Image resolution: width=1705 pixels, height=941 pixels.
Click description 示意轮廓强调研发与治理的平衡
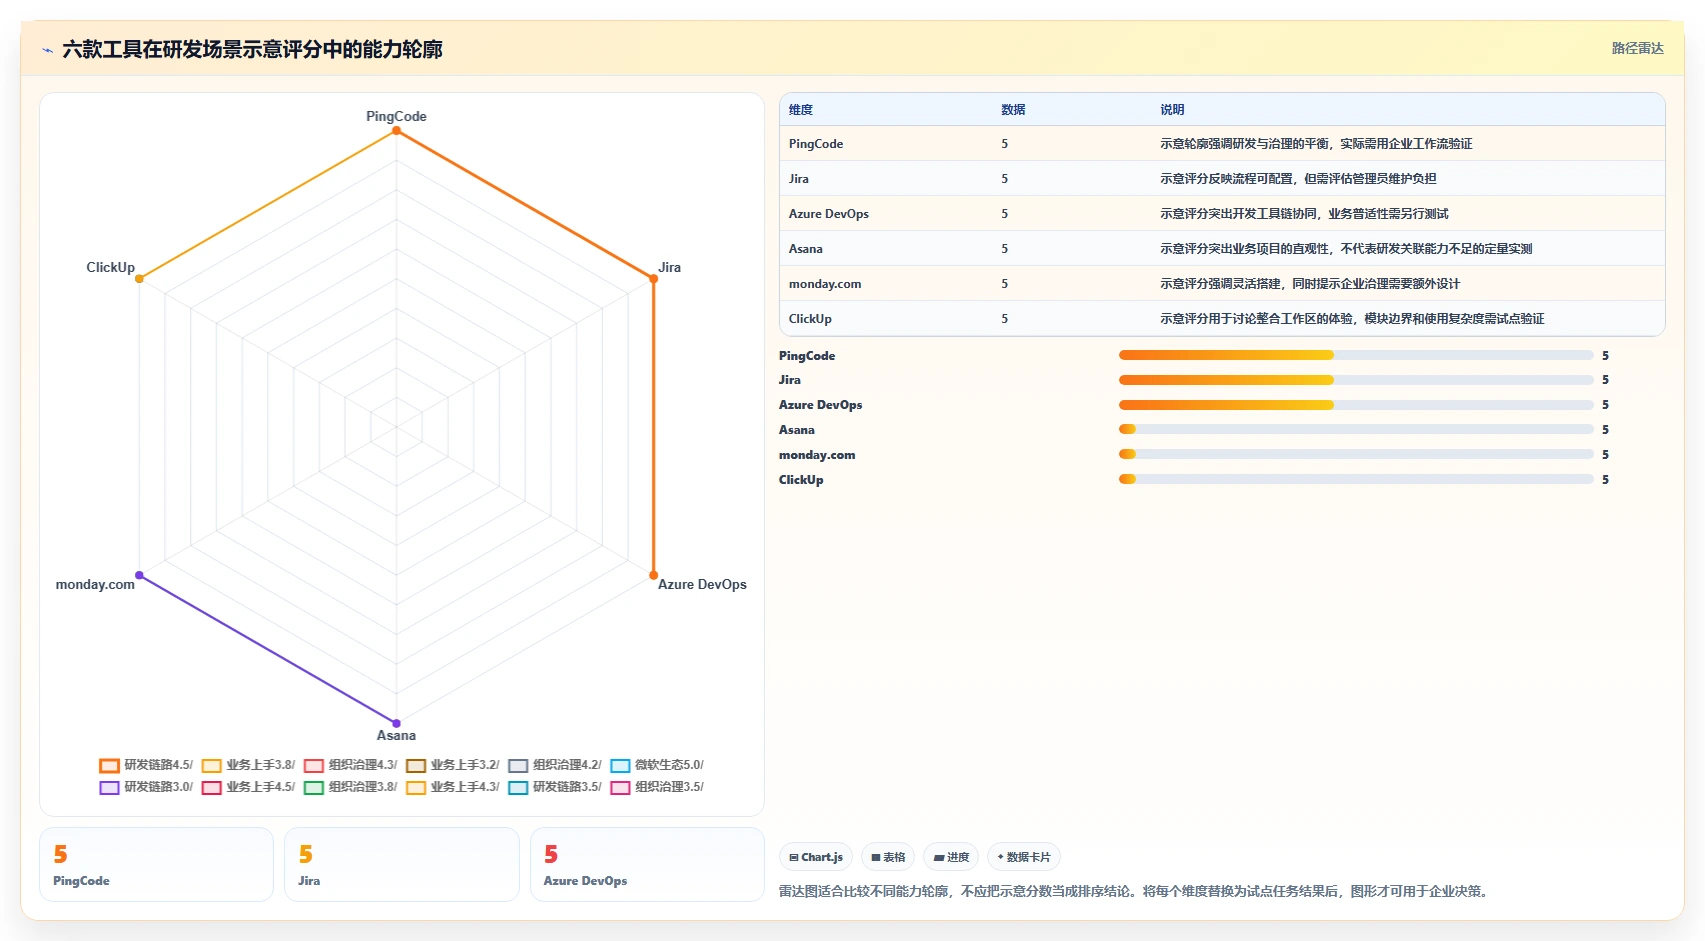point(1316,144)
